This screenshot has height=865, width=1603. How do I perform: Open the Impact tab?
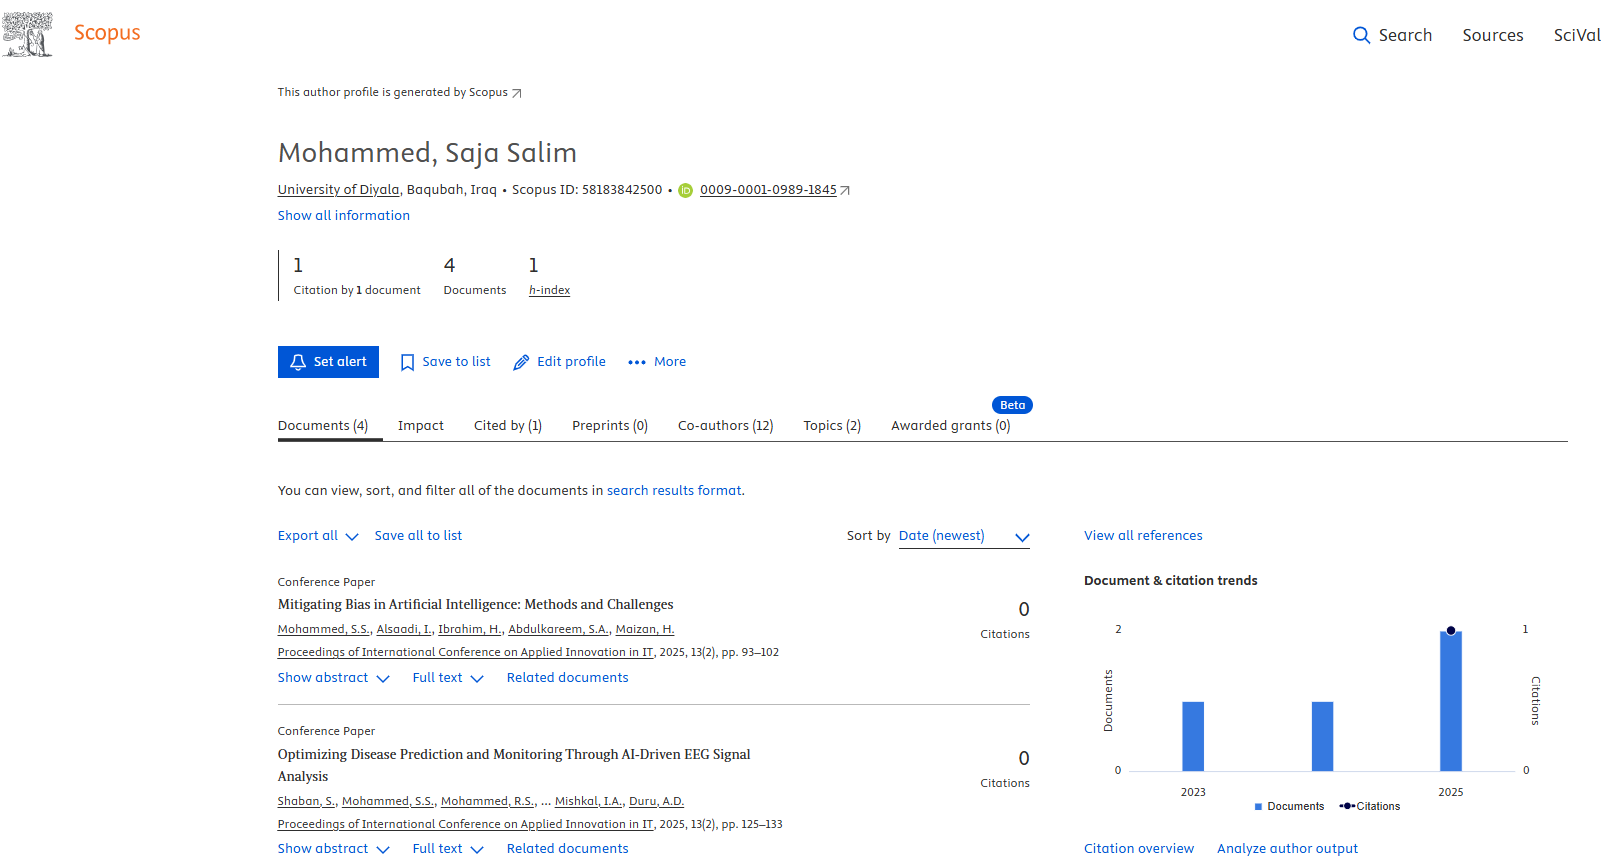[420, 426]
